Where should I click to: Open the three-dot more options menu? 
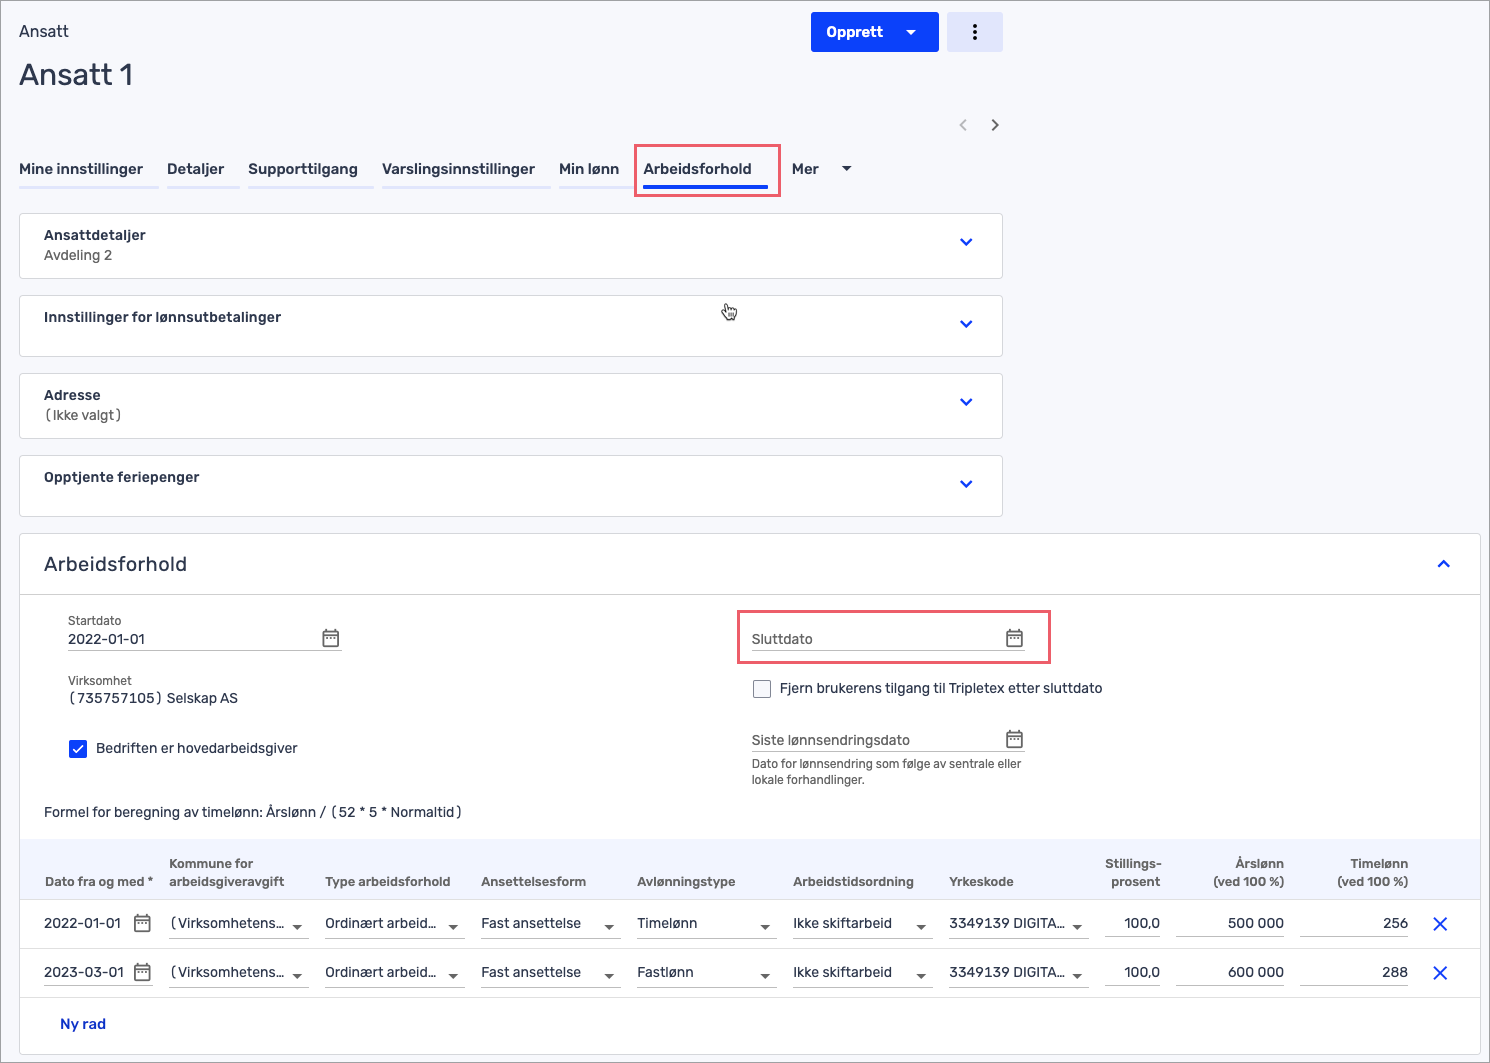pos(974,32)
